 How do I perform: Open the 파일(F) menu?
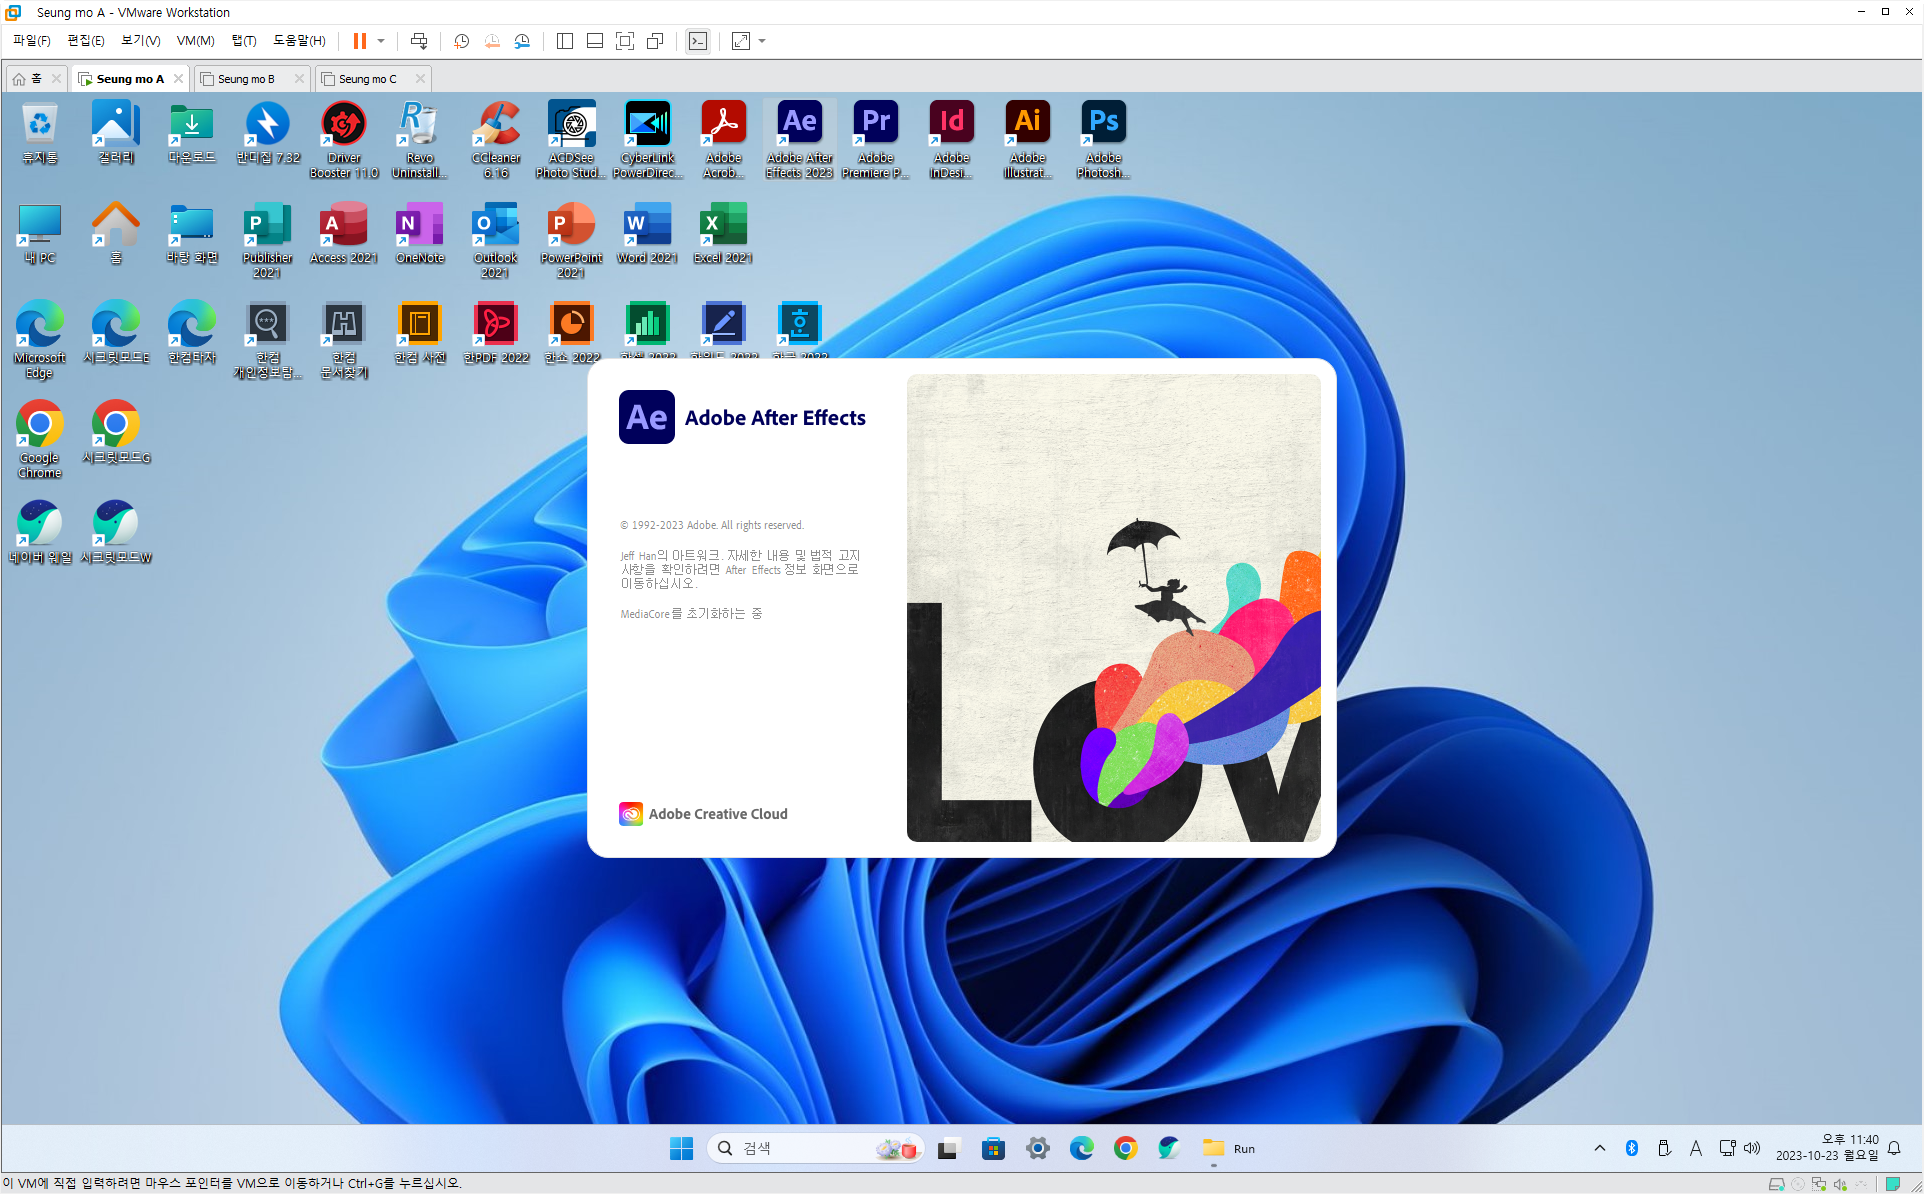[x=31, y=41]
